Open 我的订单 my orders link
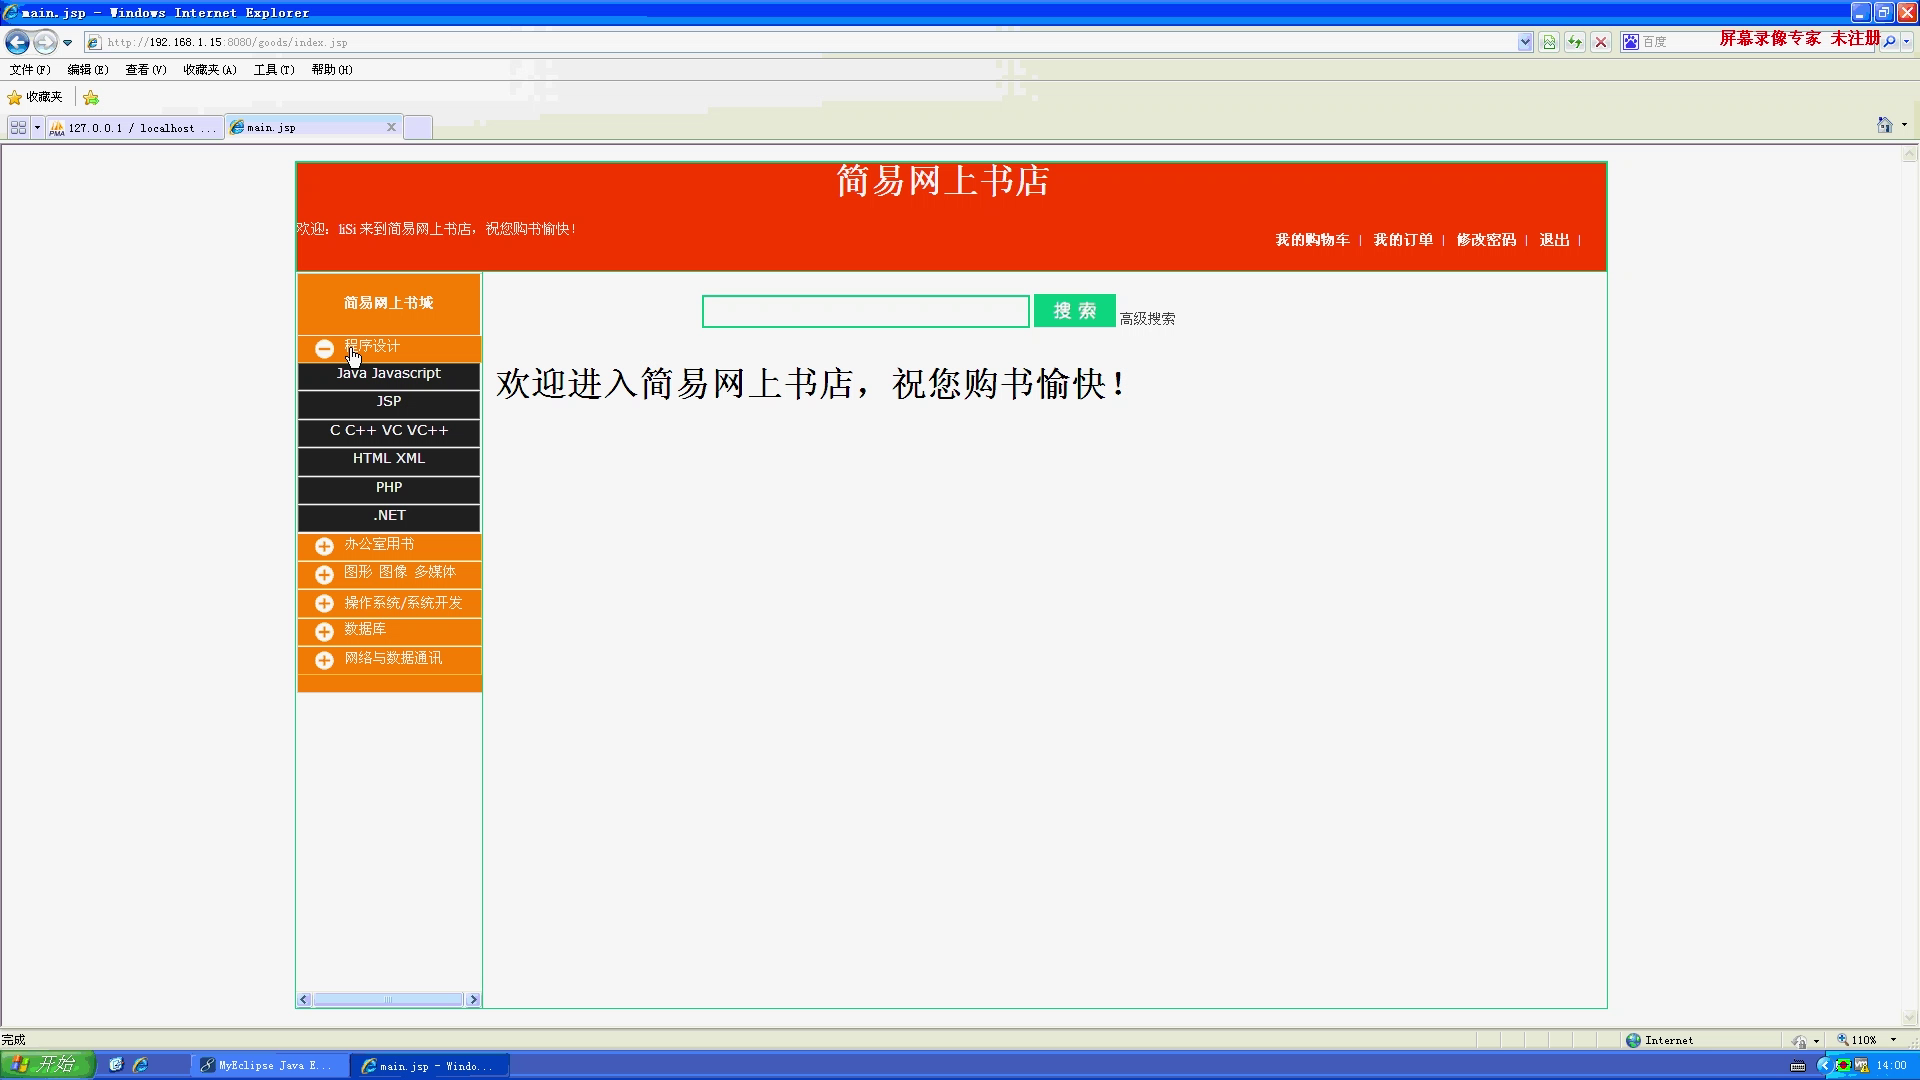 [1403, 240]
